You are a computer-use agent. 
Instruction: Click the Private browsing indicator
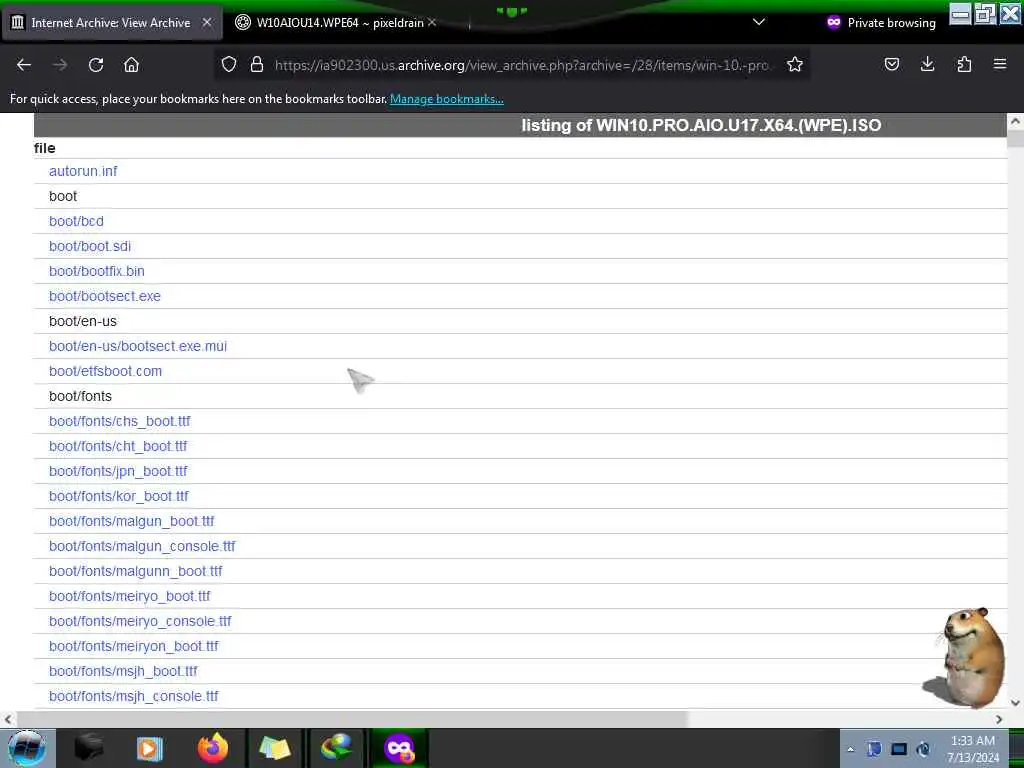[881, 22]
